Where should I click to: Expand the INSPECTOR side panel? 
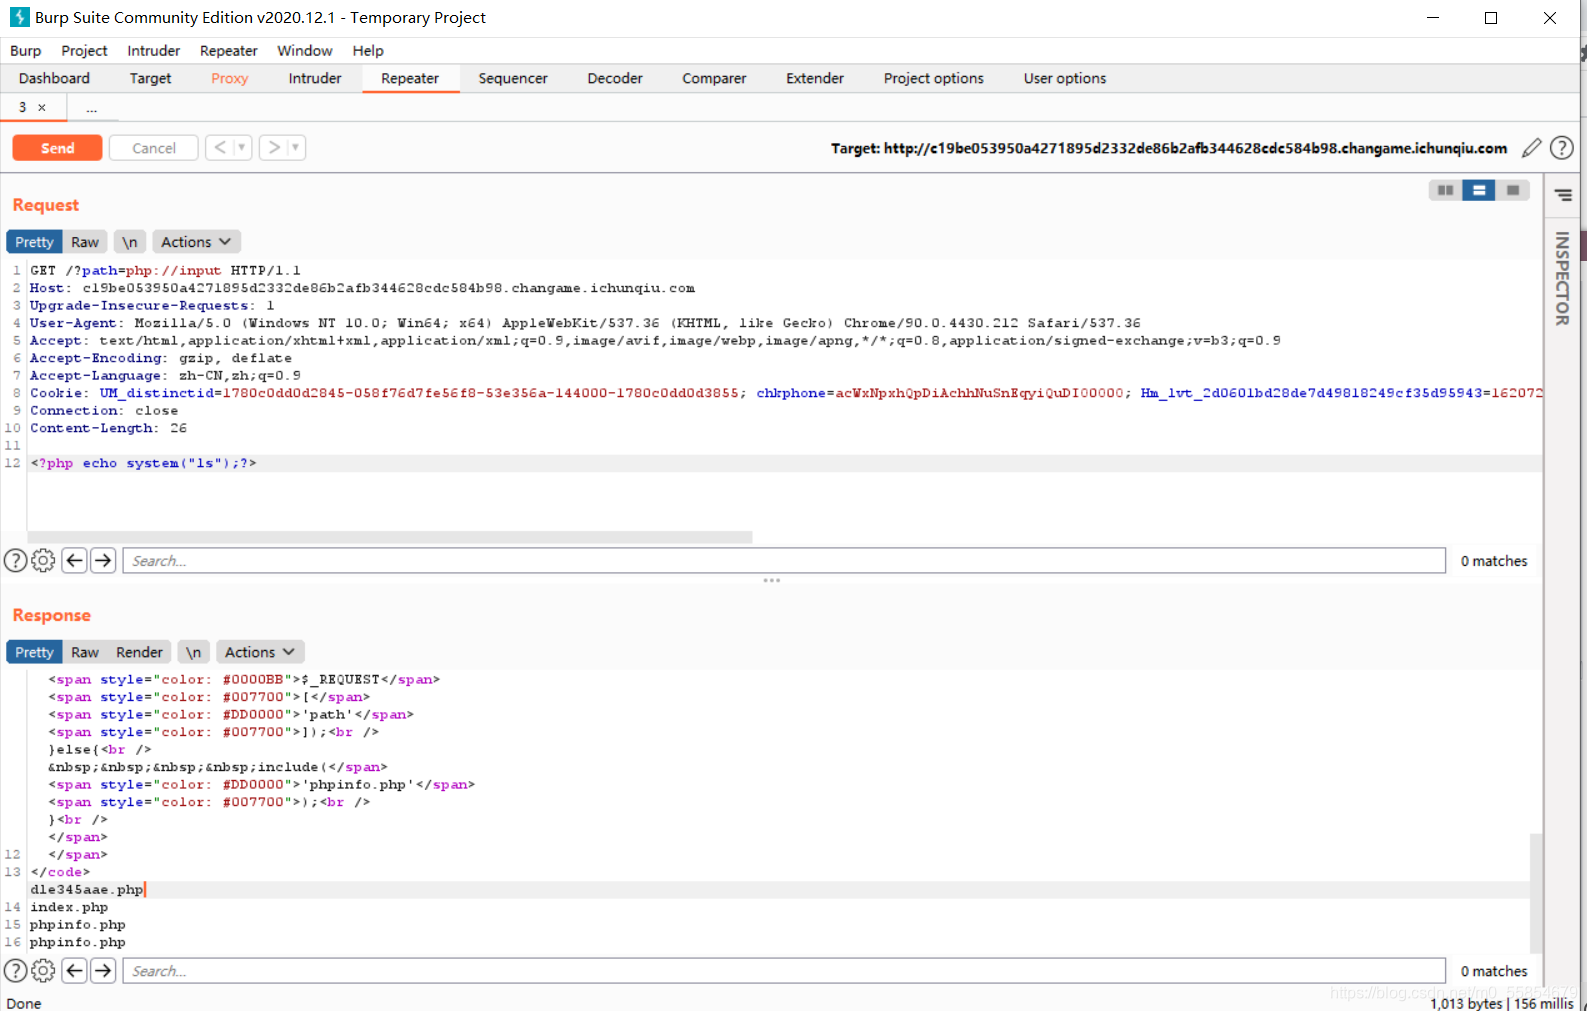tap(1562, 278)
